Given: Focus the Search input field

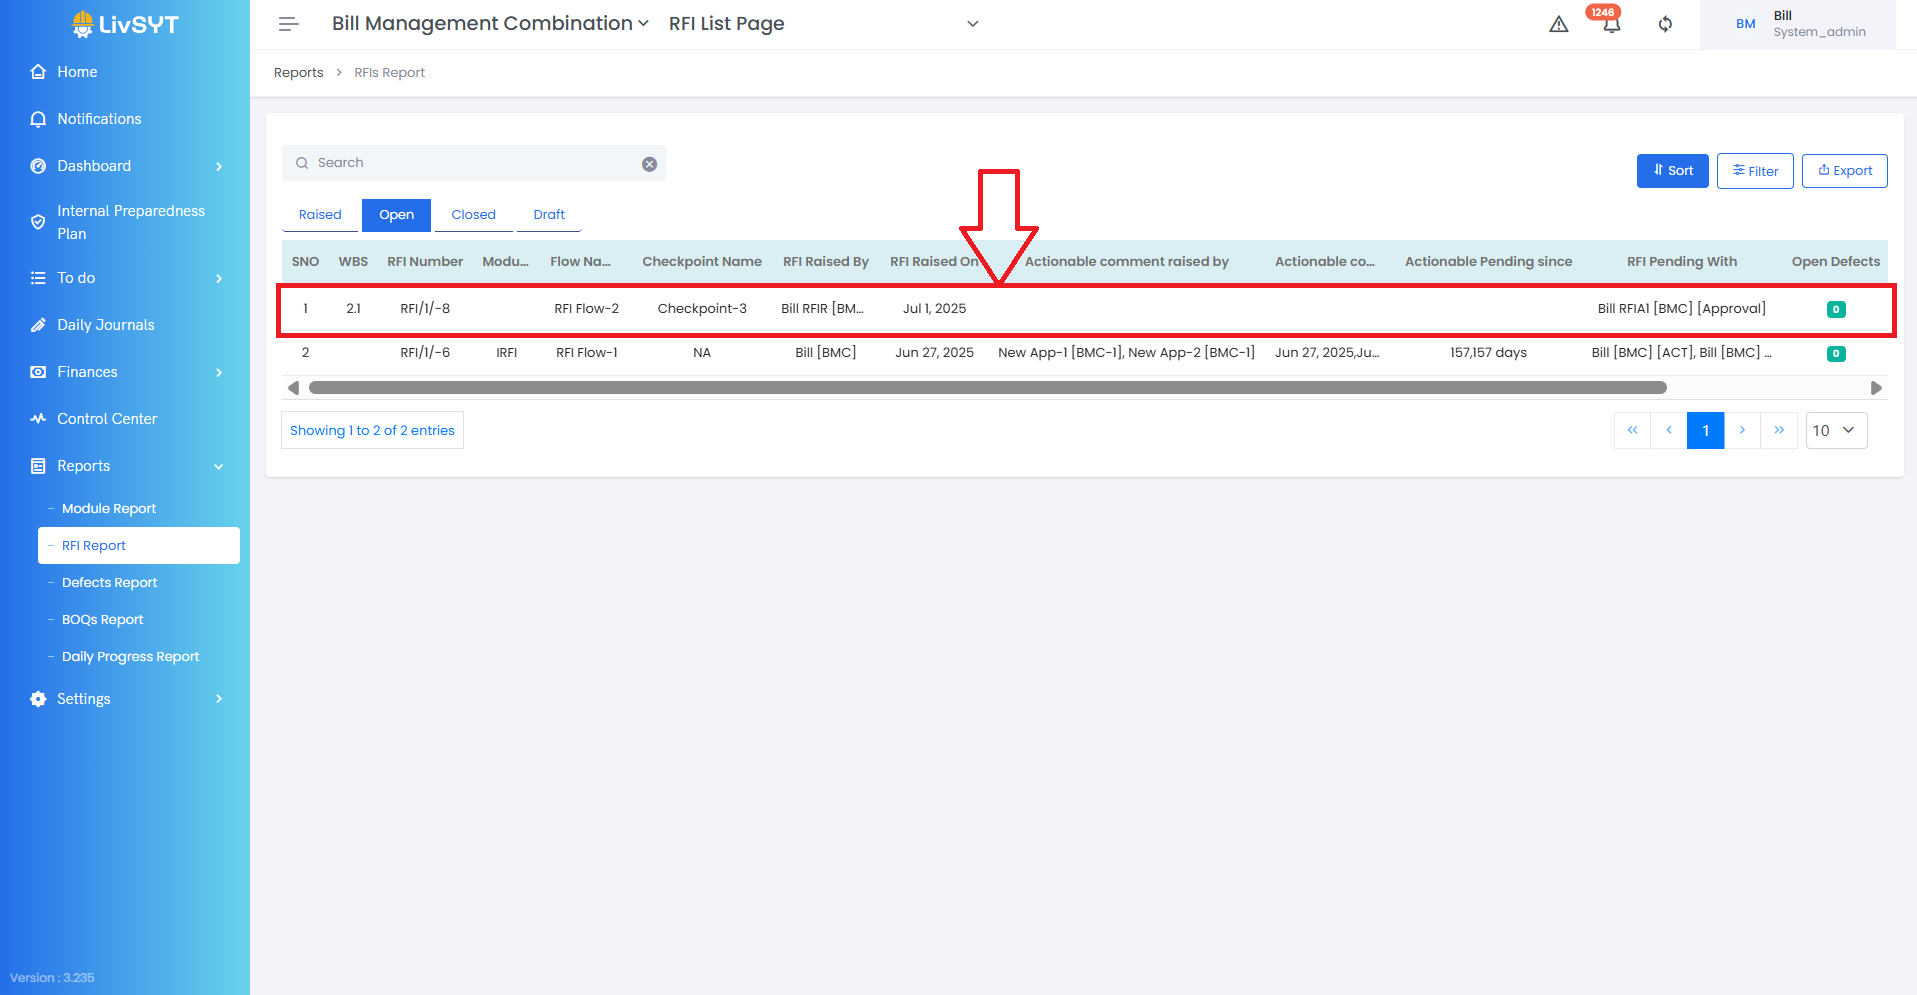Looking at the screenshot, I should pyautogui.click(x=474, y=163).
